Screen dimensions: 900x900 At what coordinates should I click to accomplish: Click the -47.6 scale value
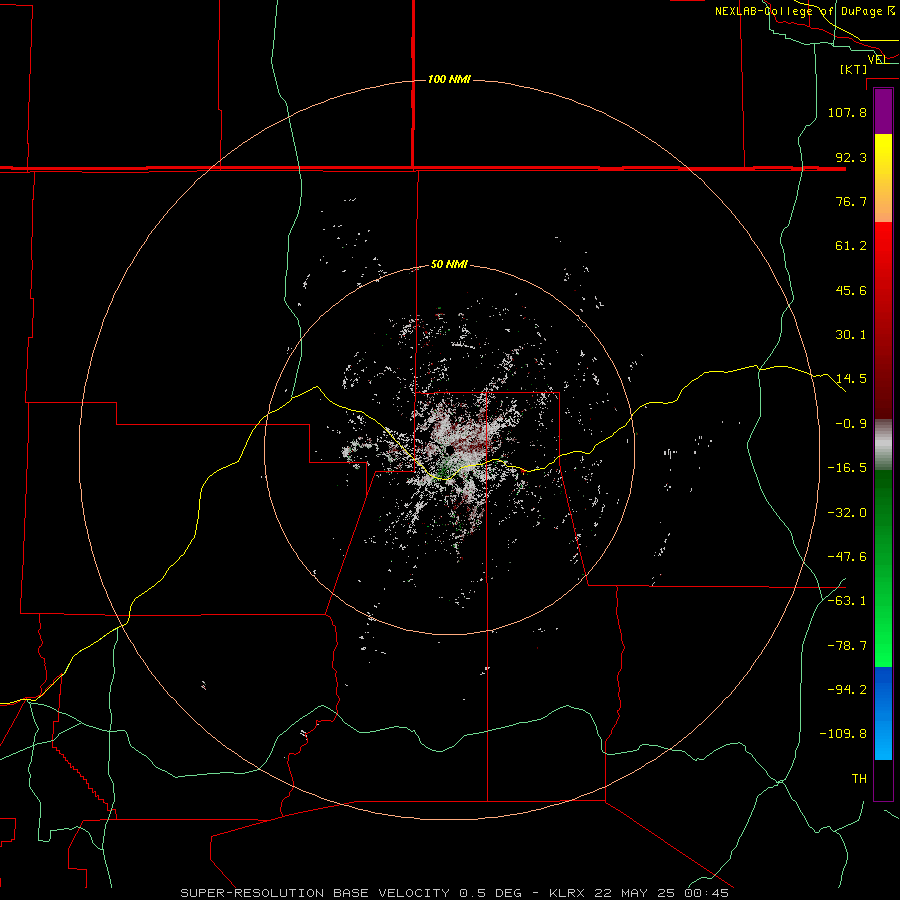pyautogui.click(x=847, y=557)
